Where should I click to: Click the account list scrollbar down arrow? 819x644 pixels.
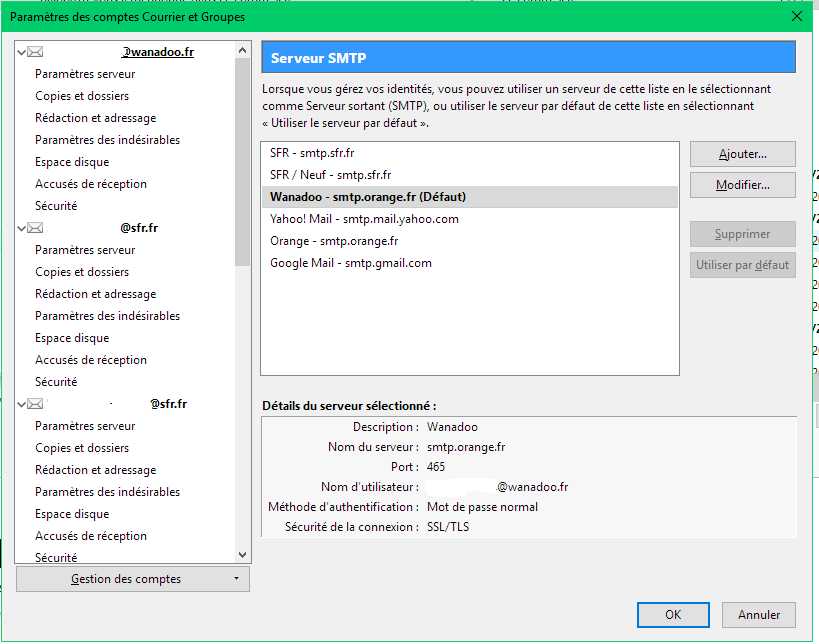[242, 555]
